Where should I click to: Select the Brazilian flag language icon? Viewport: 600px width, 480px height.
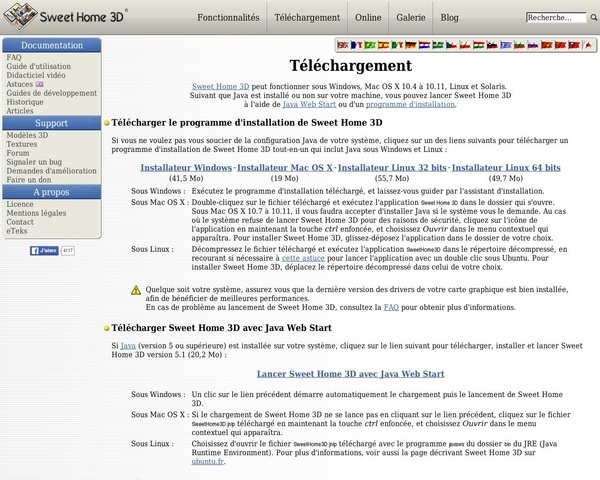369,45
